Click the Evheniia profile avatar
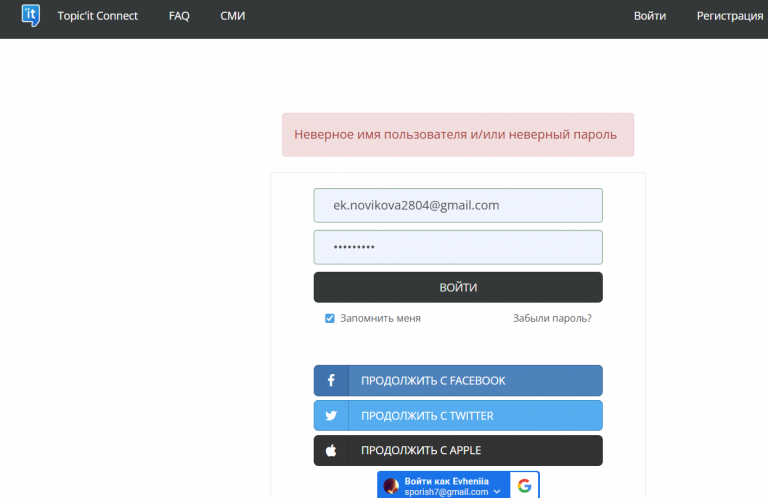 pos(391,486)
